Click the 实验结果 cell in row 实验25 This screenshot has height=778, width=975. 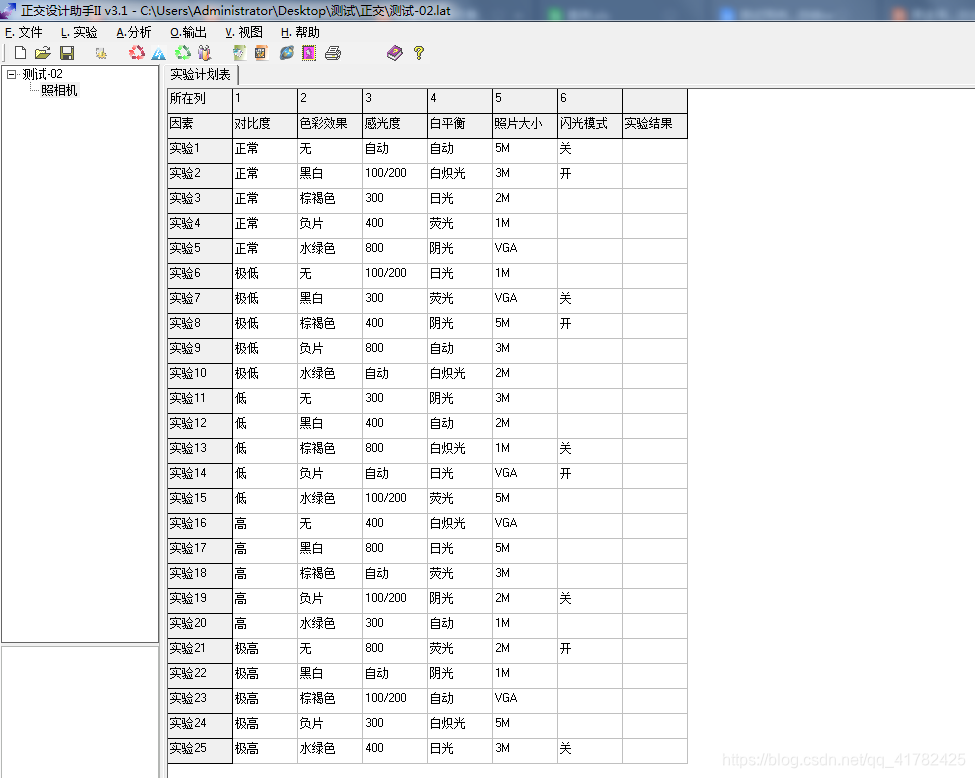click(x=655, y=750)
